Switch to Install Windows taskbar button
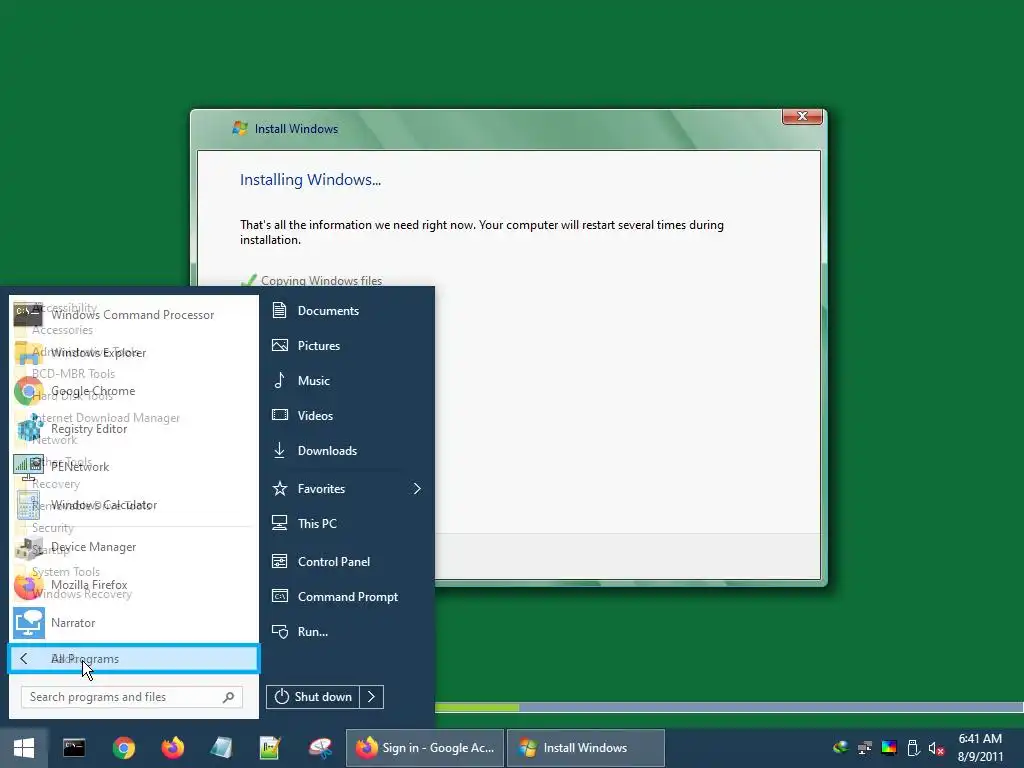Screen dimensions: 1024x768 pos(586,748)
